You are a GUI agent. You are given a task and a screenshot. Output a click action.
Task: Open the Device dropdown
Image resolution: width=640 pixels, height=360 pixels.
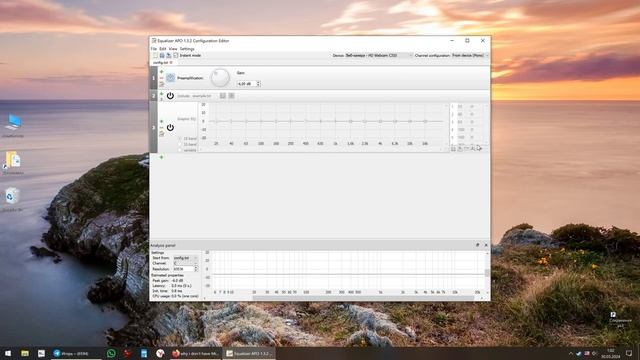(x=379, y=55)
